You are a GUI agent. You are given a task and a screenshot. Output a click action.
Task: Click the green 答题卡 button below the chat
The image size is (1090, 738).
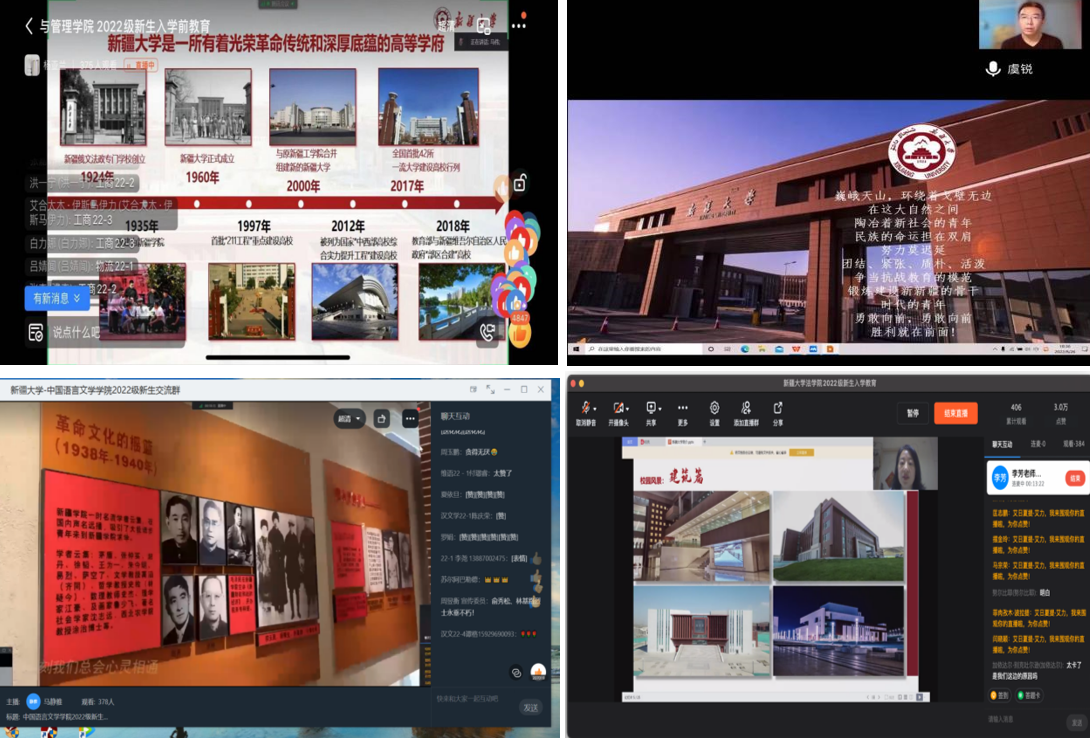click(x=1030, y=695)
